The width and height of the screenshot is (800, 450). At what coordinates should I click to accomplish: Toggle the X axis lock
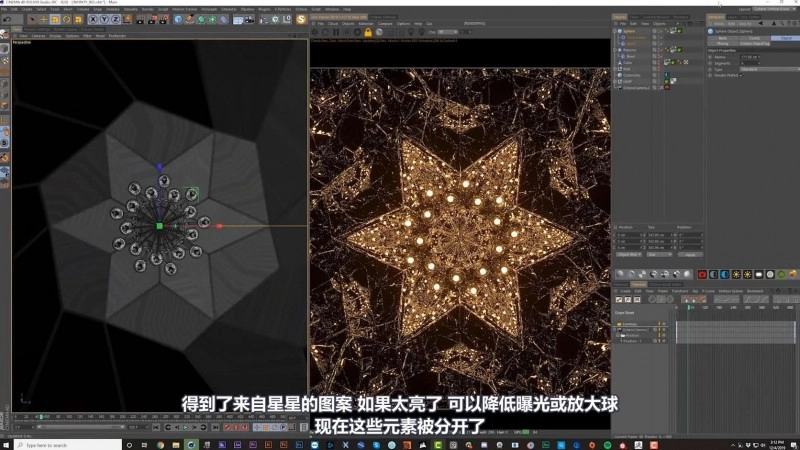click(x=93, y=19)
